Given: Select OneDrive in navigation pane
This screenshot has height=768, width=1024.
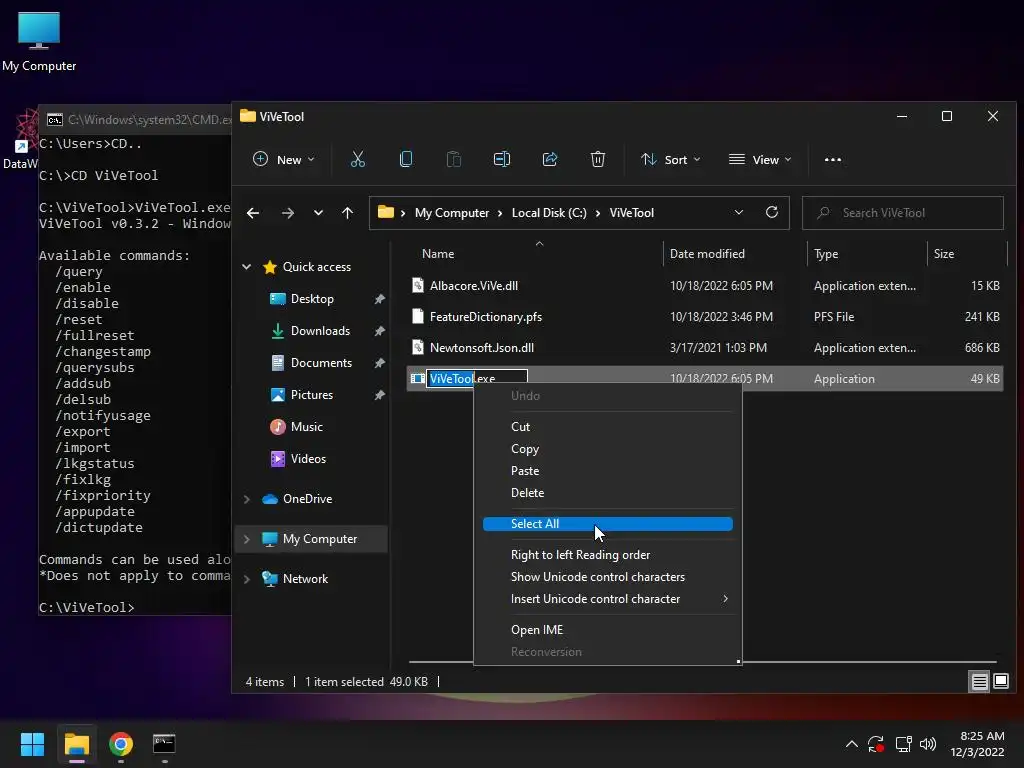Looking at the screenshot, I should click(307, 499).
